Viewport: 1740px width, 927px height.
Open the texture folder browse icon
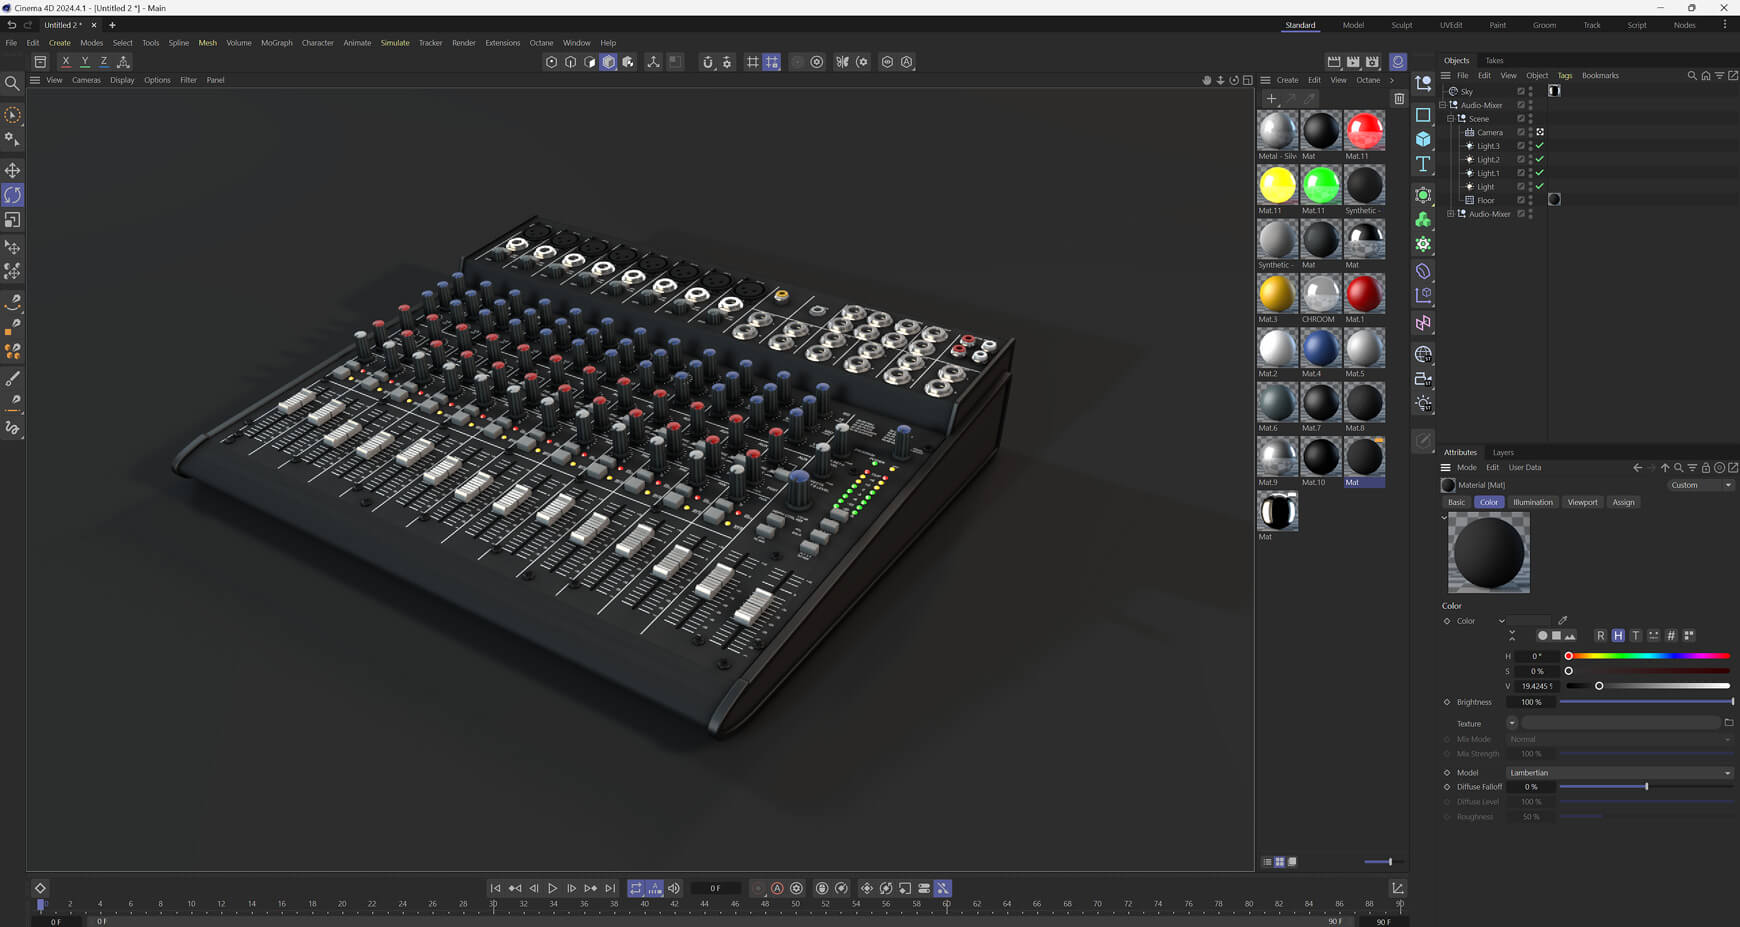point(1729,723)
